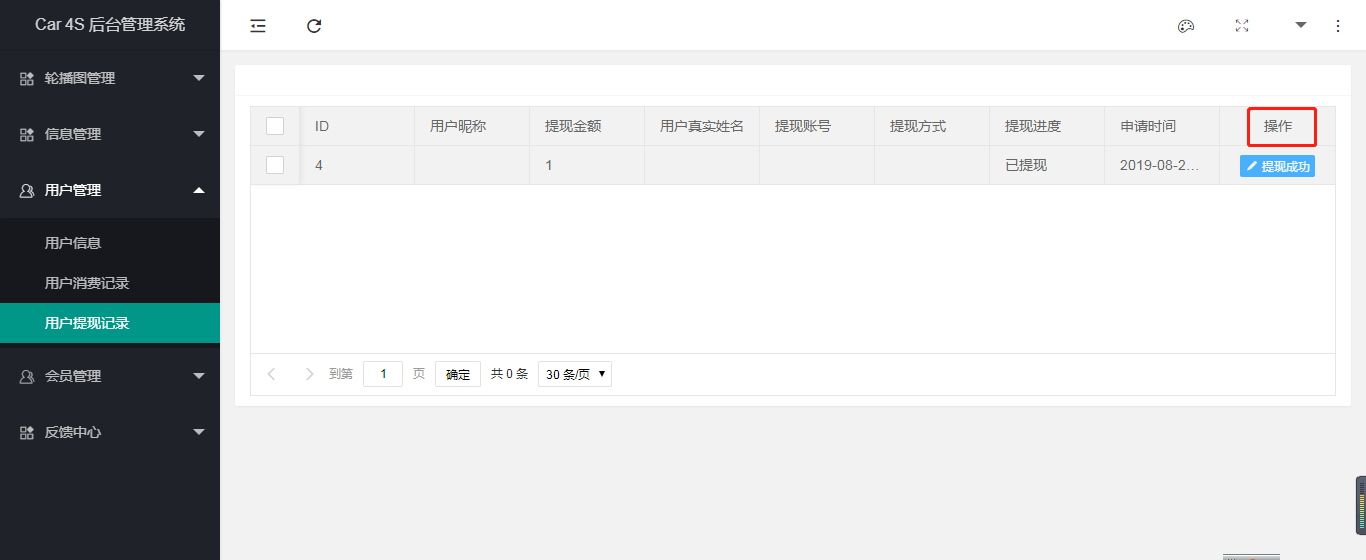Click the 2019-08-2... date cell

tap(1162, 165)
